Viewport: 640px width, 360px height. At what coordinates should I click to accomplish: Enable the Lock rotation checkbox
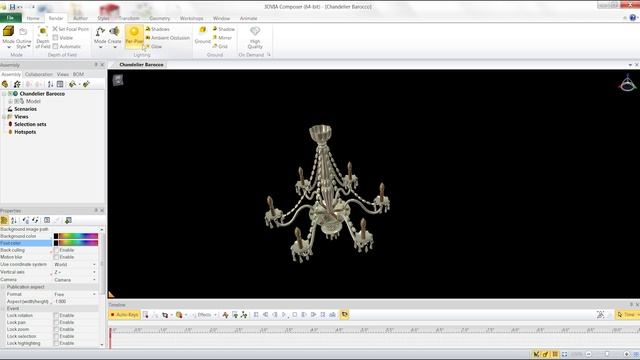(56, 316)
